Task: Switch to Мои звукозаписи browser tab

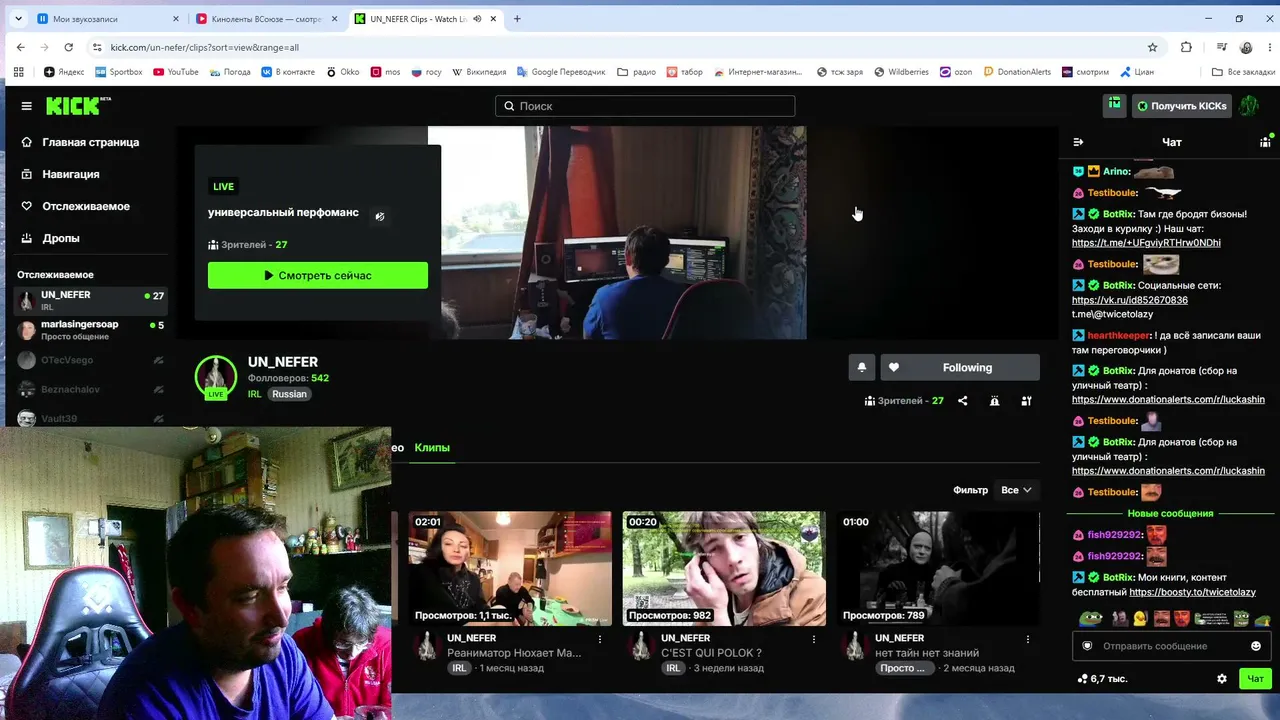Action: pyautogui.click(x=108, y=19)
